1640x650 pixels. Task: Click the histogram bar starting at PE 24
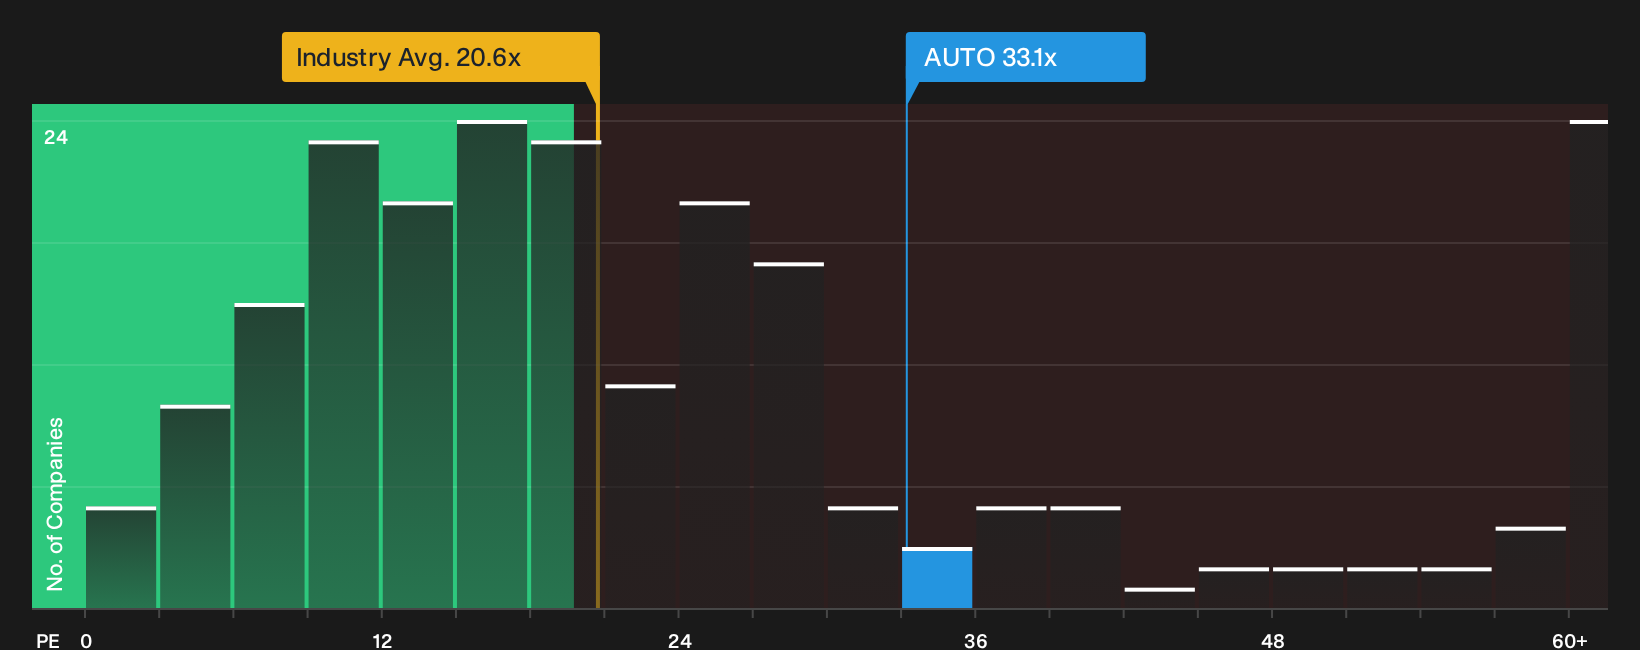pyautogui.click(x=715, y=405)
